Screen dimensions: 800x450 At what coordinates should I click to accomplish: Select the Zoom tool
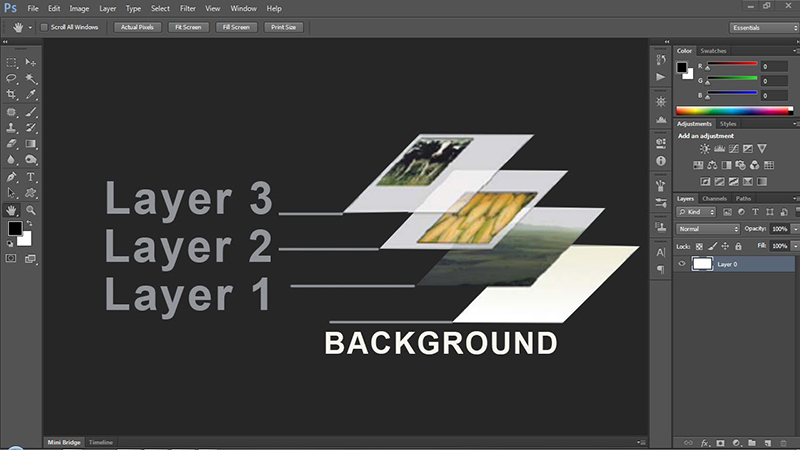point(31,210)
